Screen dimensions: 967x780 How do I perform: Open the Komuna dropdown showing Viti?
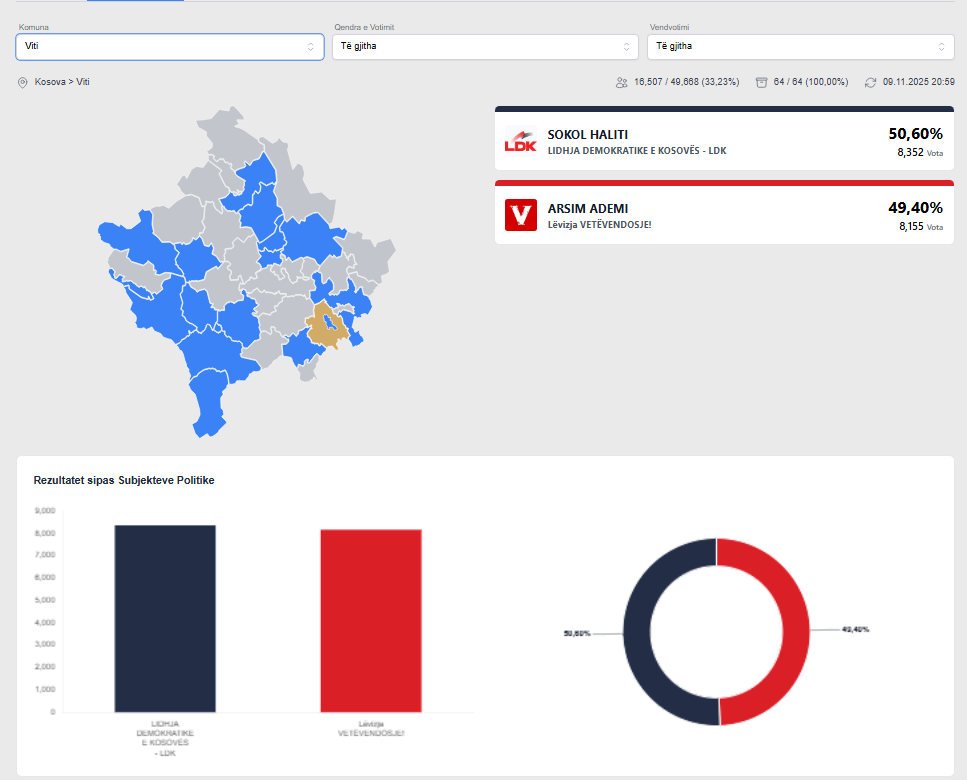coord(169,46)
